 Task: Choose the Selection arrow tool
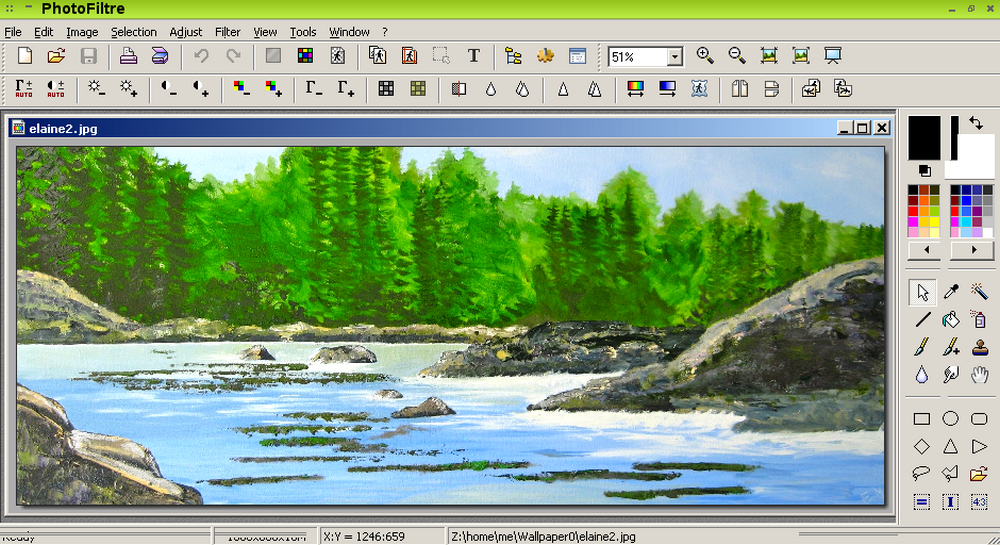[922, 292]
